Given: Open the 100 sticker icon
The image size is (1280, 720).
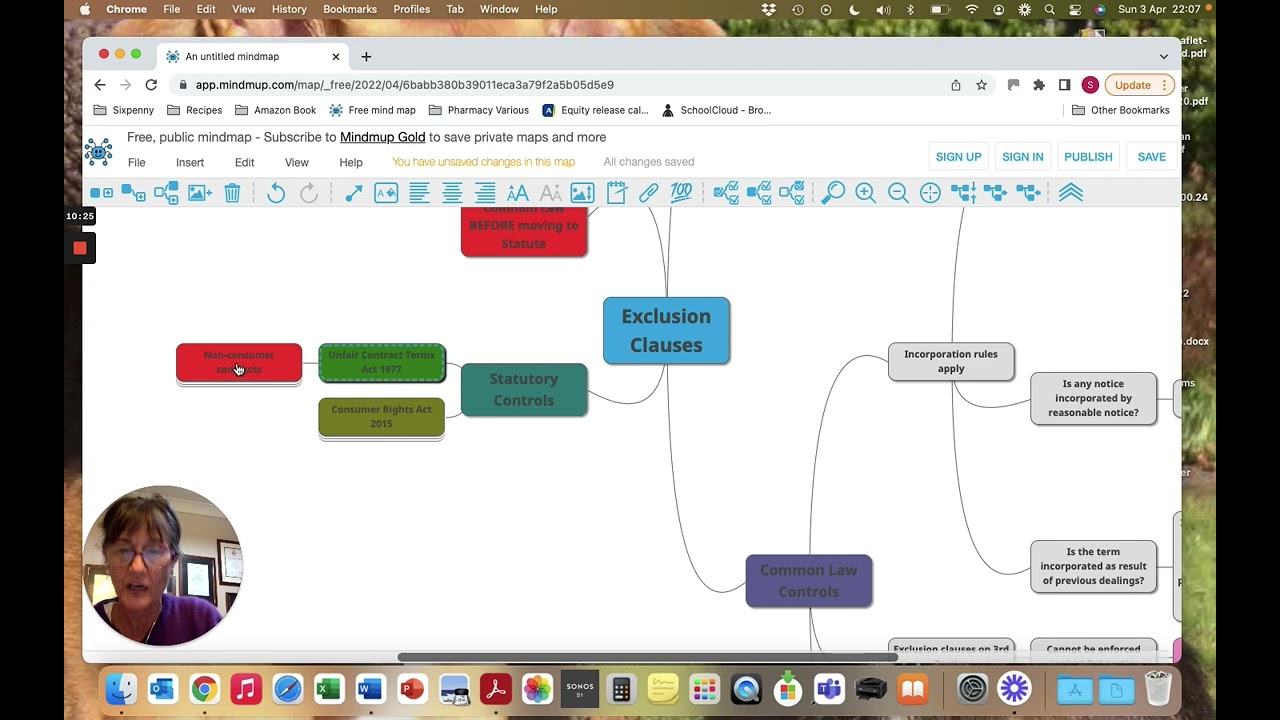Looking at the screenshot, I should point(681,193).
